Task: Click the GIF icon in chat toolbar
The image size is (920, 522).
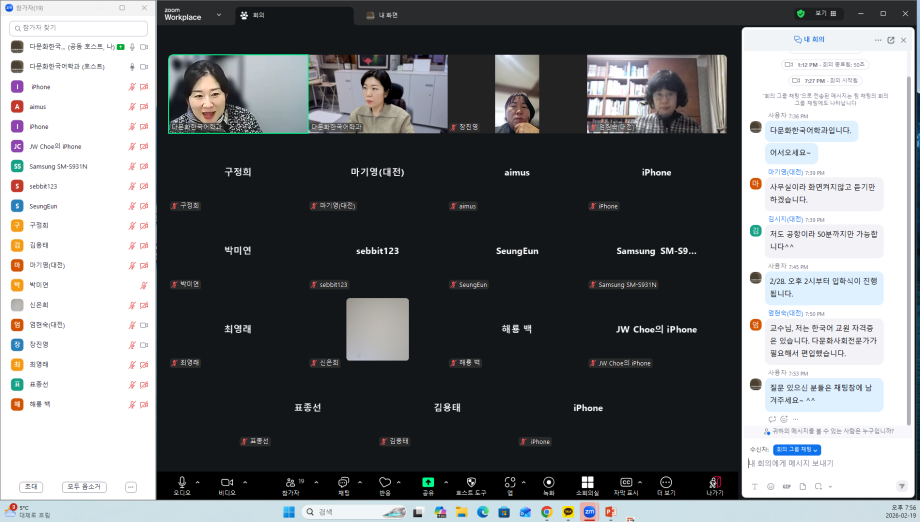Action: (788, 486)
